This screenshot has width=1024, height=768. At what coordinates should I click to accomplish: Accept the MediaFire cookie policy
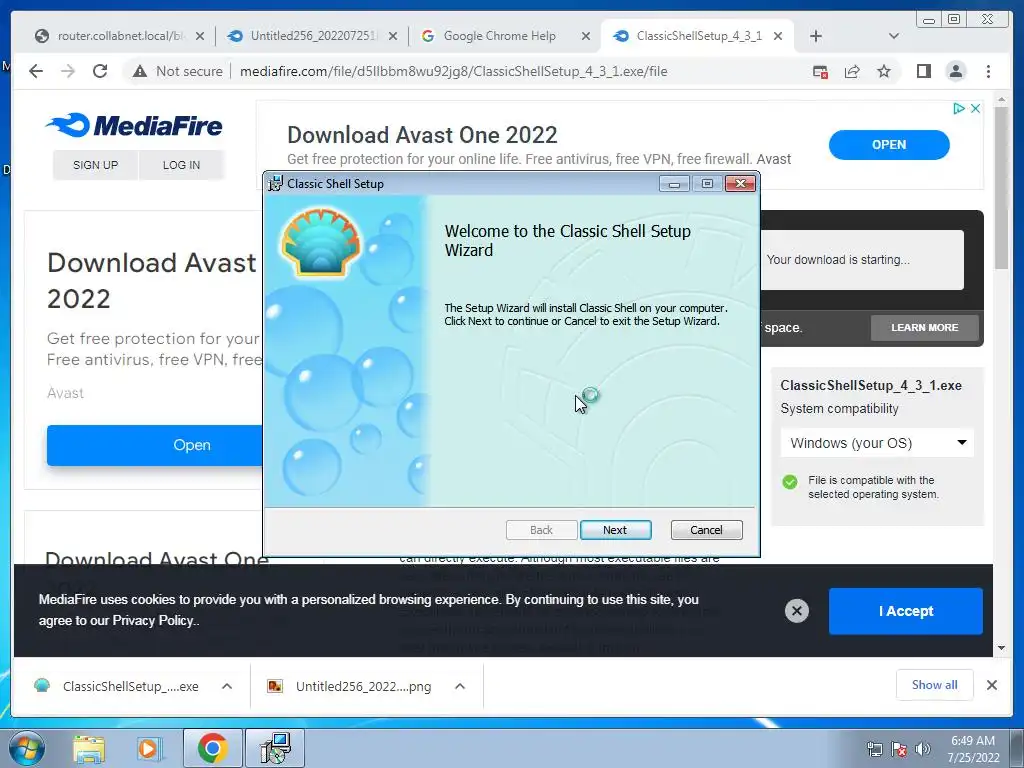905,611
